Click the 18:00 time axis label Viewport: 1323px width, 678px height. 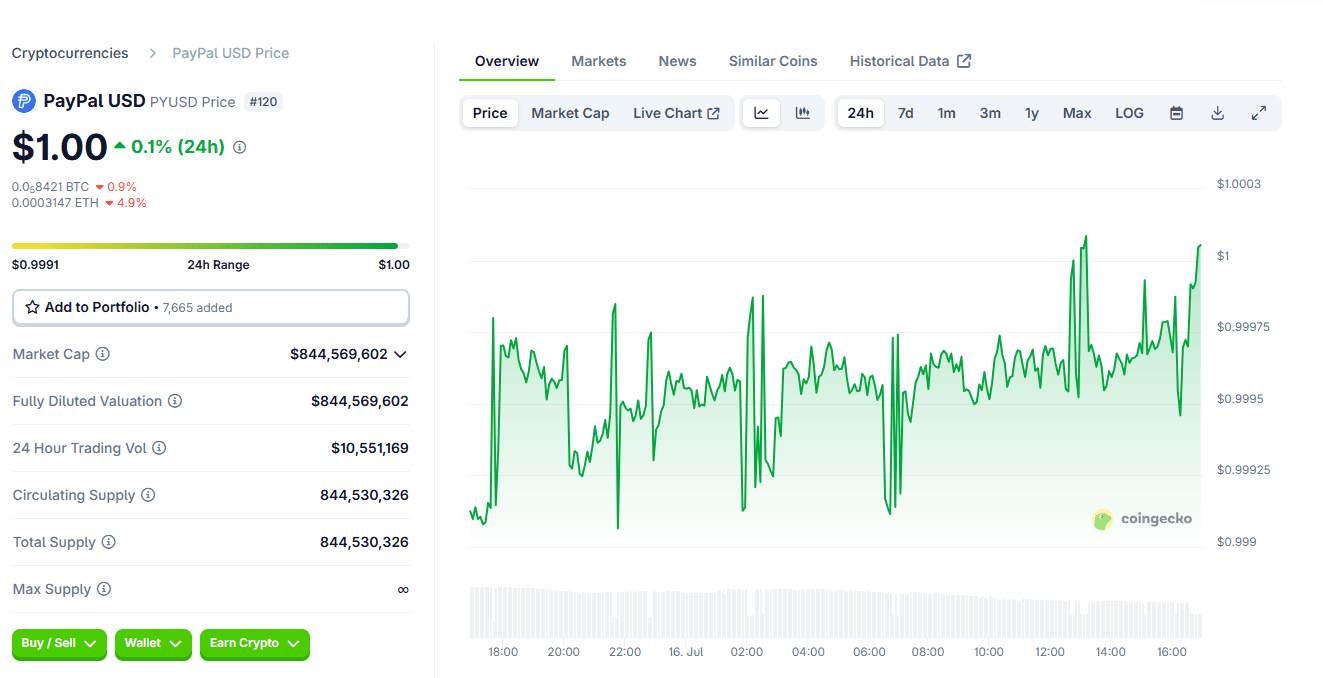tap(503, 652)
